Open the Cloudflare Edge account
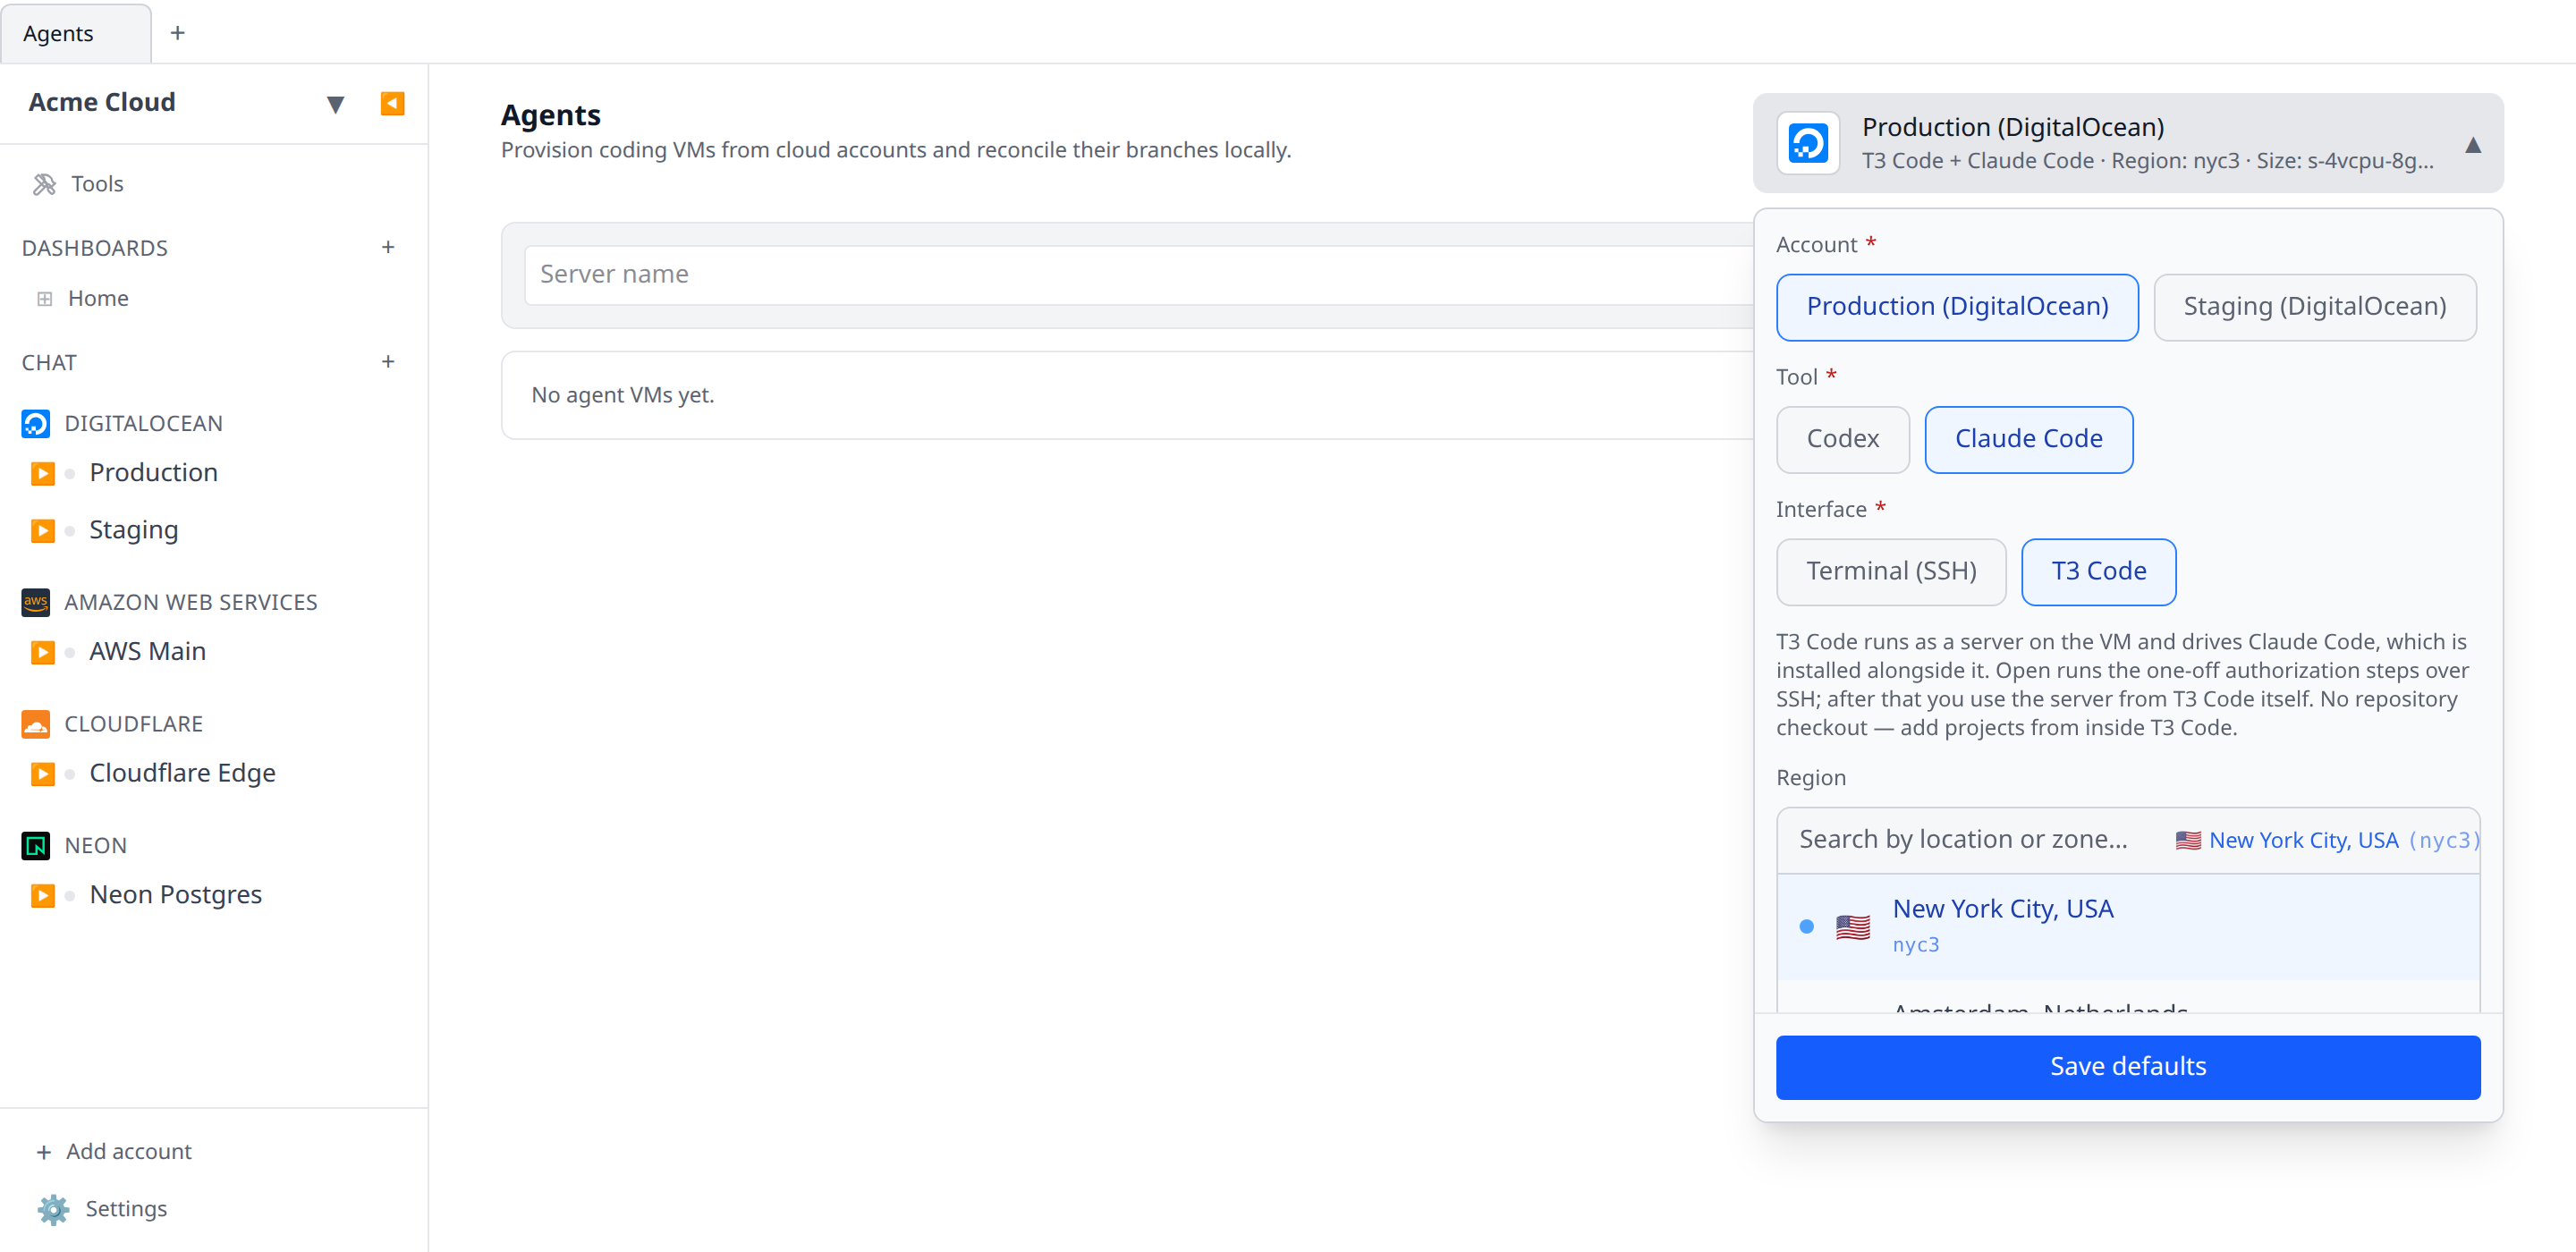 coord(182,774)
